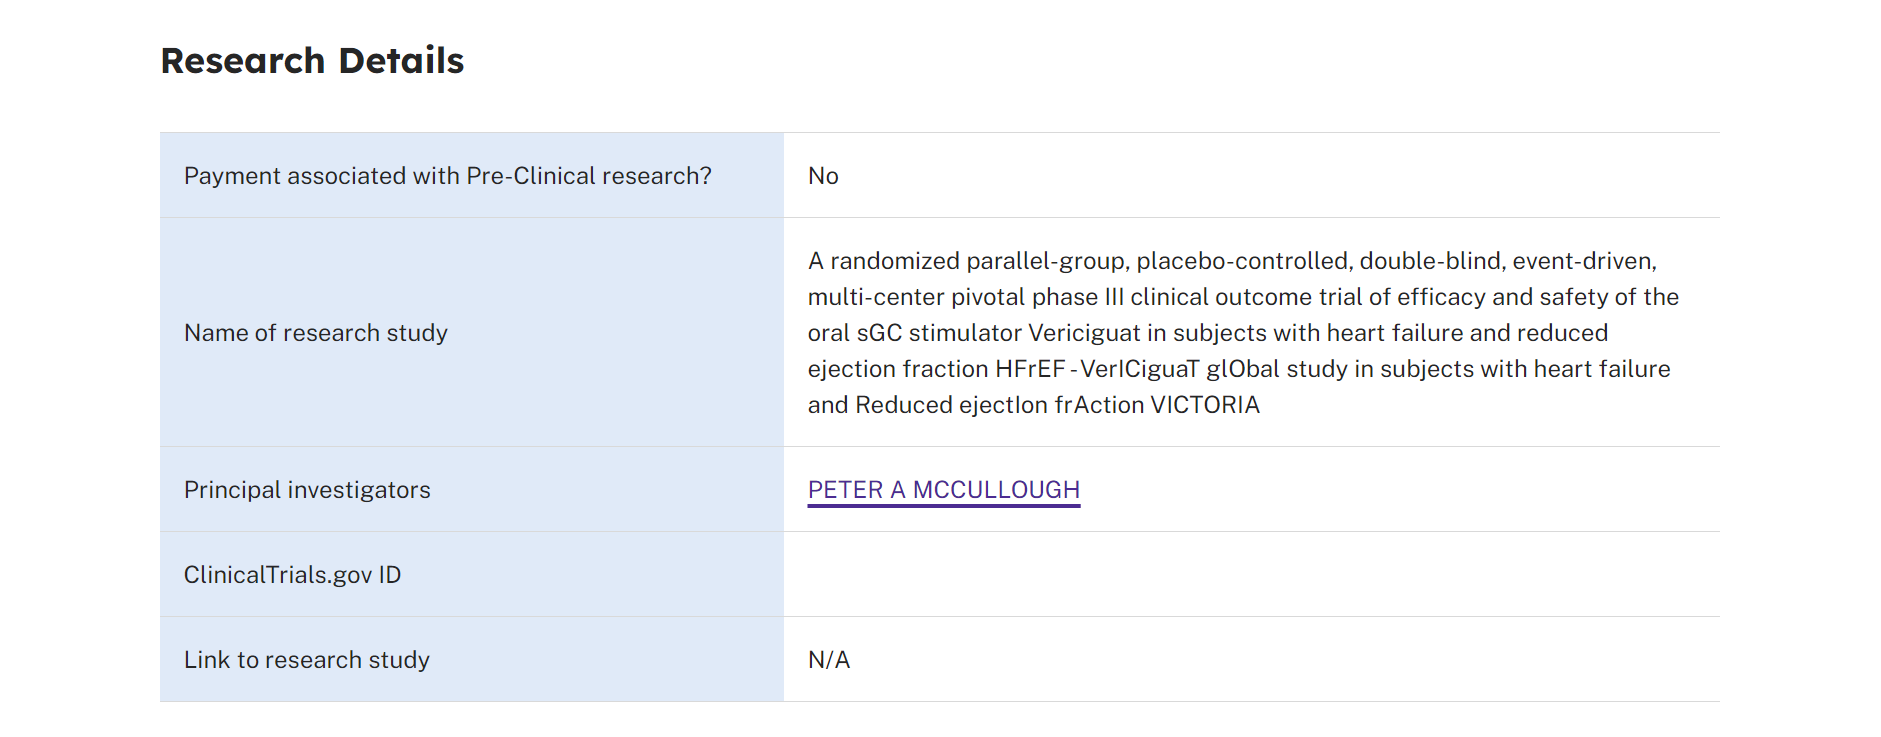Click the line reading multi-center pivotal phase III
Viewport: 1881px width, 737px height.
click(1243, 297)
